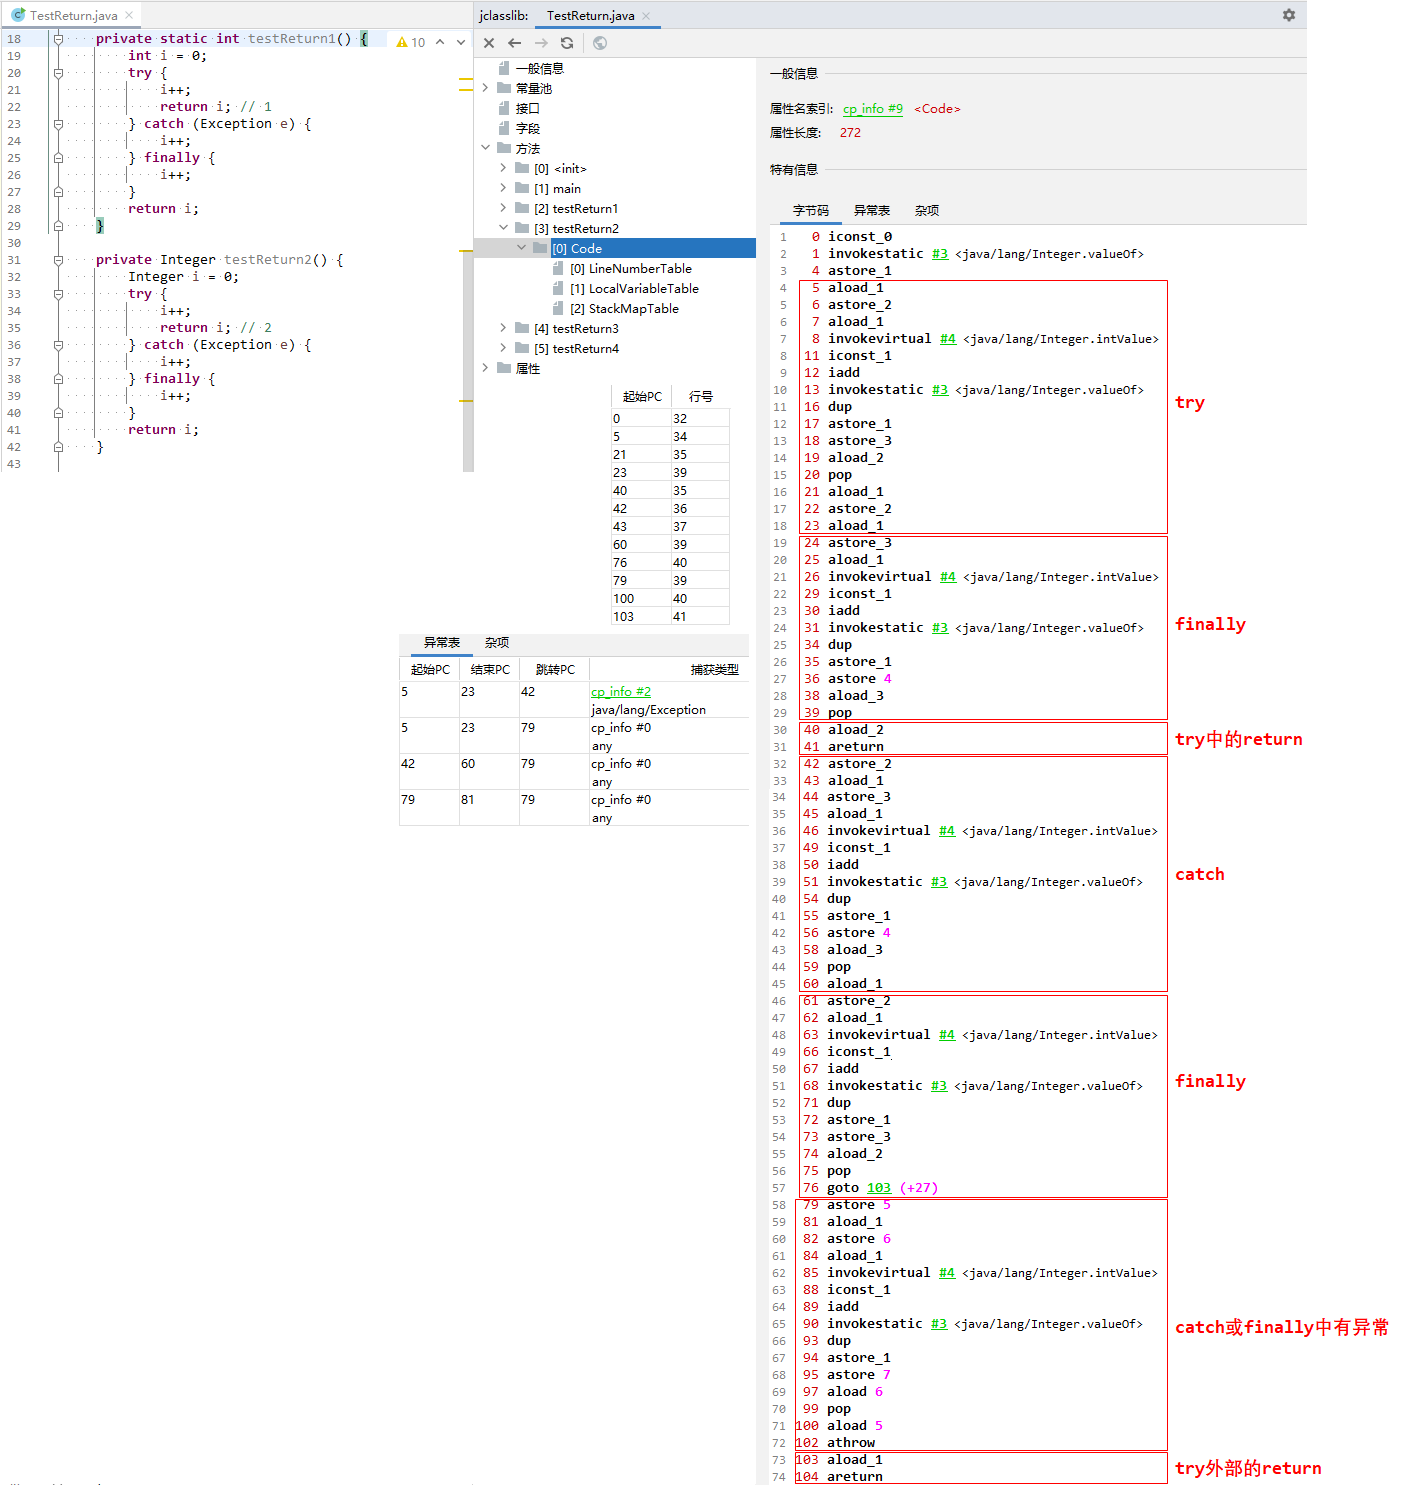
Task: Jump to goto target 103 link
Action: point(879,1188)
